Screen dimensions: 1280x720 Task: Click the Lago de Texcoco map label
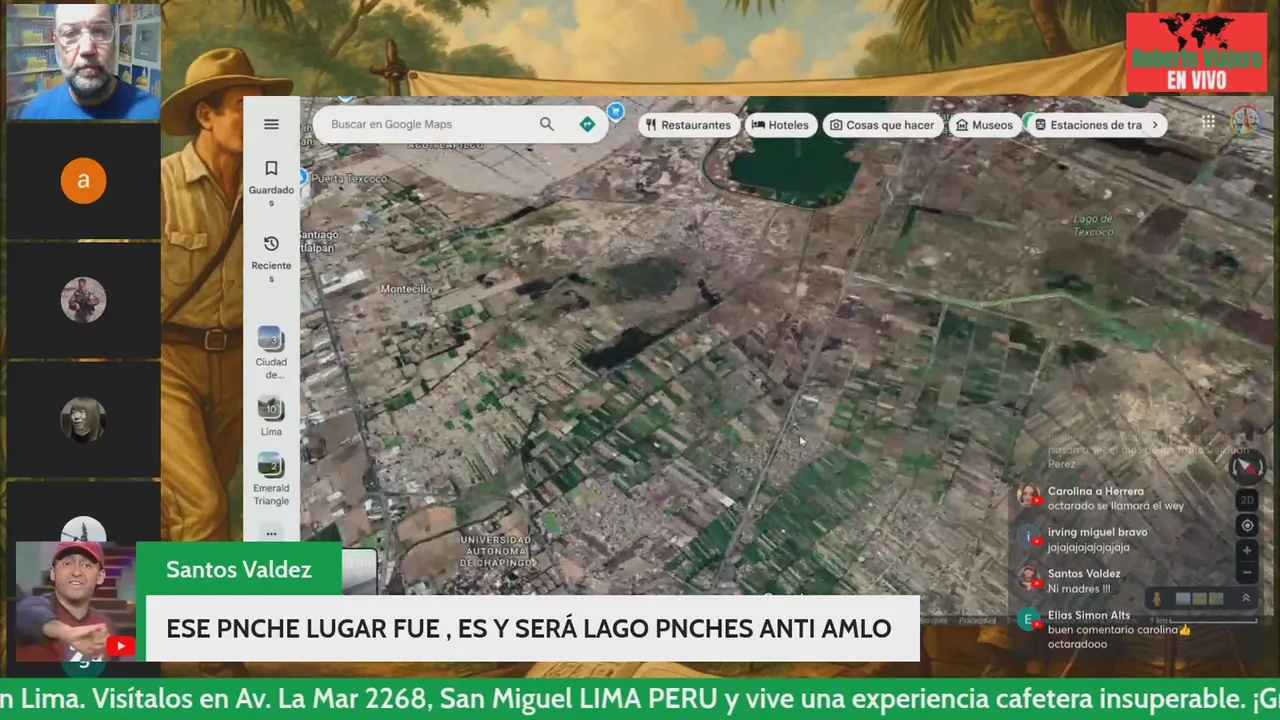pyautogui.click(x=1093, y=225)
